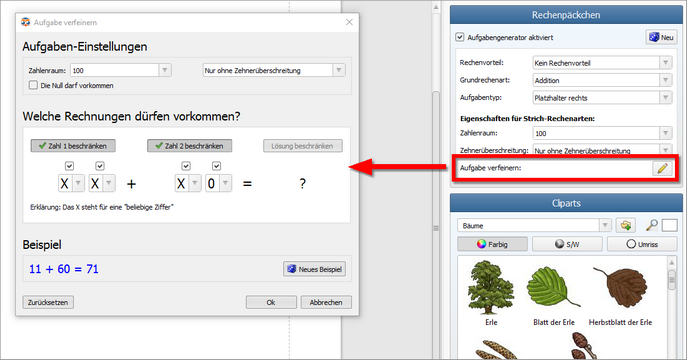The image size is (687, 360).
Task: Click the Zurücksetzen button
Action: (48, 302)
